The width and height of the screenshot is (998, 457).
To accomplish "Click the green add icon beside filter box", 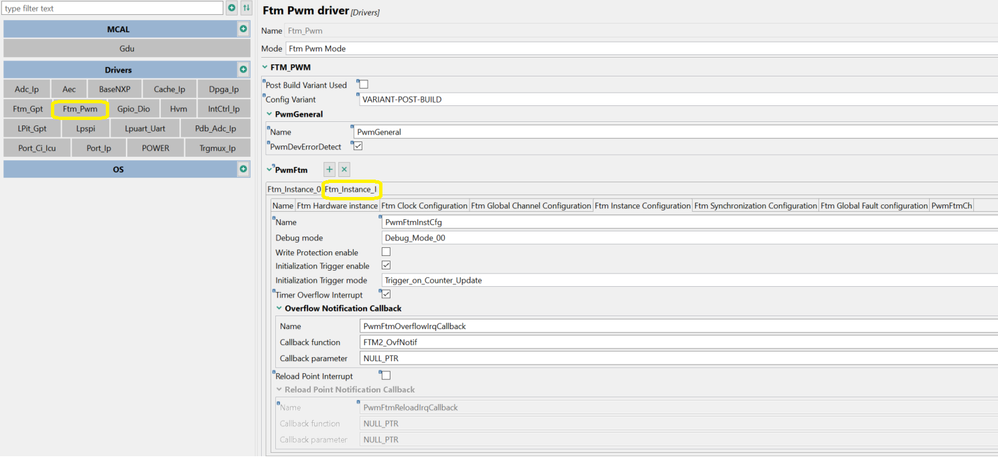I will pos(232,8).
